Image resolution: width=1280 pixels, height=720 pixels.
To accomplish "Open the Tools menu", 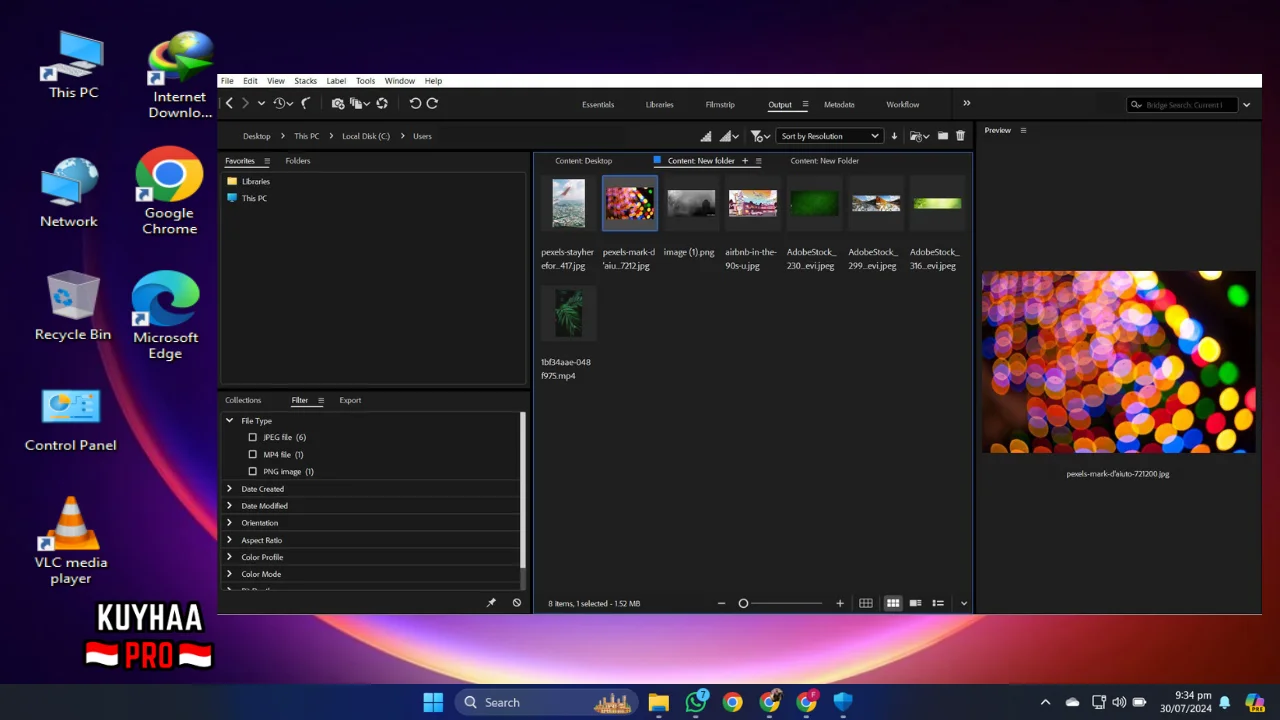I will (x=365, y=81).
